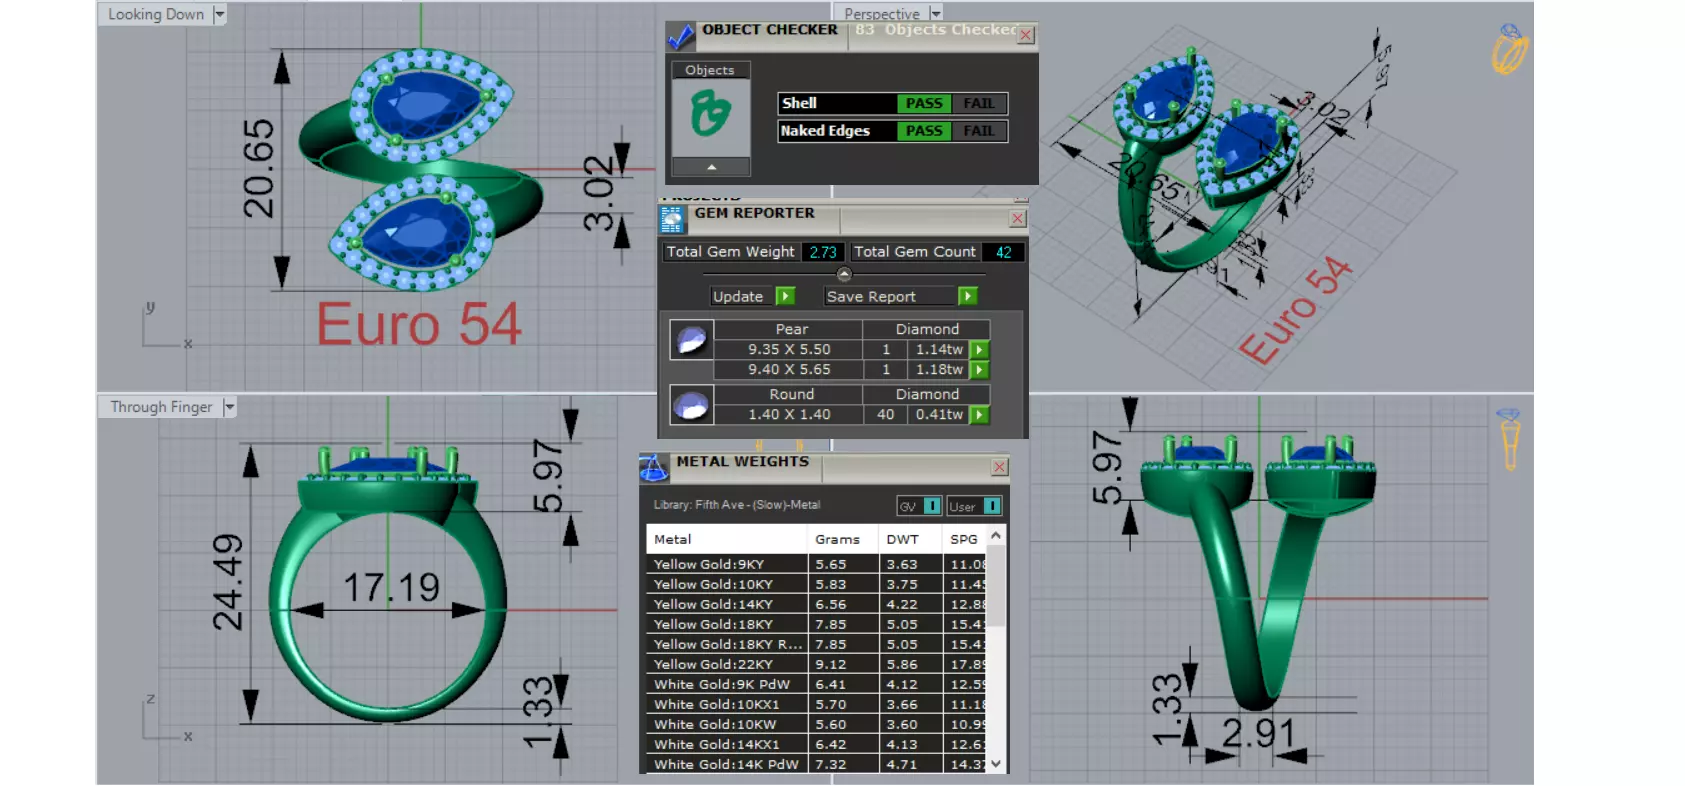Screen dimensions: 1685x786
Task: Click PASS for Naked Edges check
Action: 924,131
